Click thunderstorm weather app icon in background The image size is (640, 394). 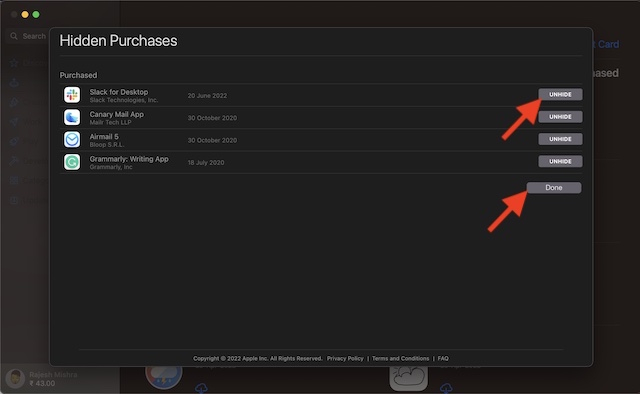pyautogui.click(x=164, y=378)
